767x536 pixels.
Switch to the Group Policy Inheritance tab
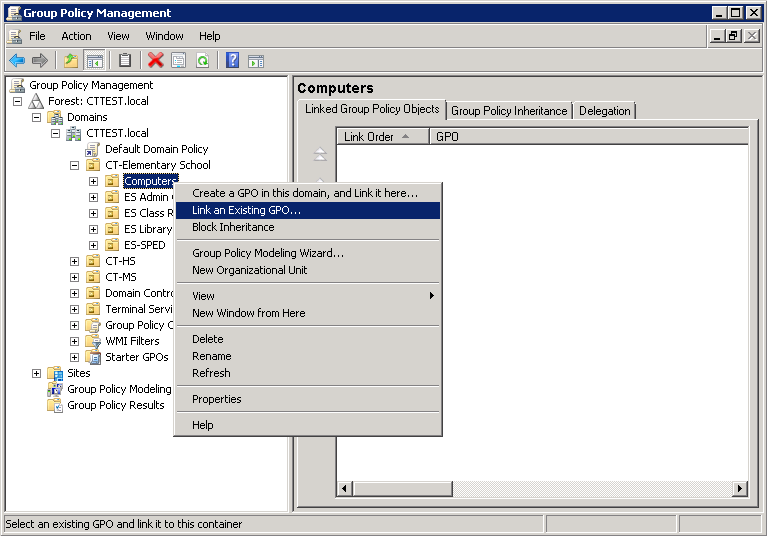click(x=509, y=111)
